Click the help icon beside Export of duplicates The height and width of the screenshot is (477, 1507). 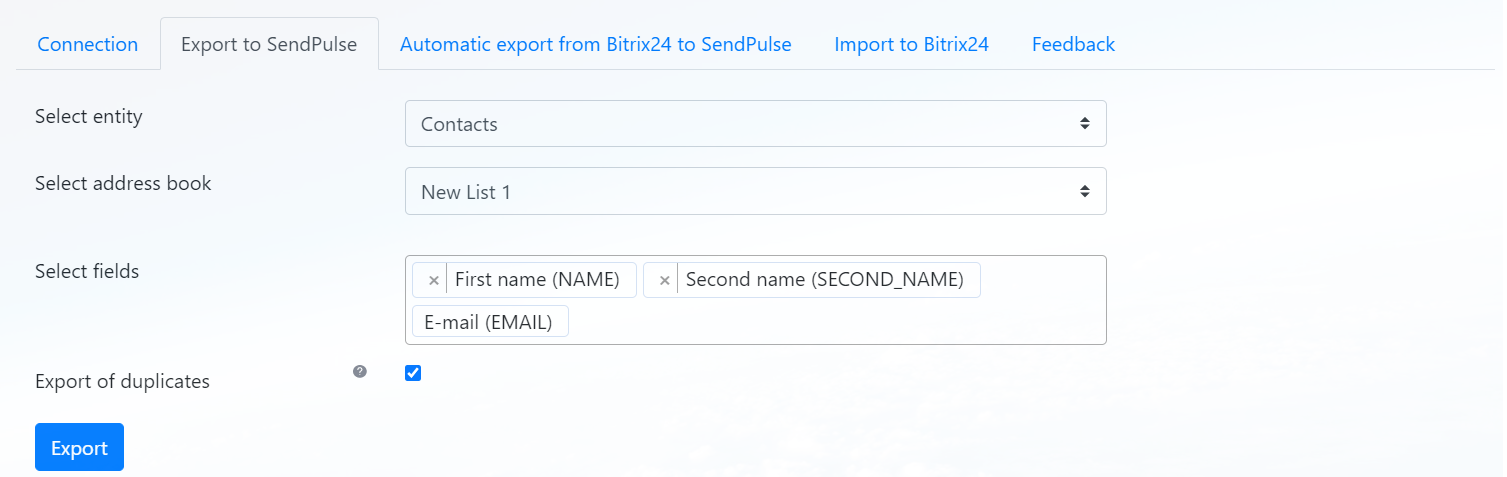click(x=360, y=372)
